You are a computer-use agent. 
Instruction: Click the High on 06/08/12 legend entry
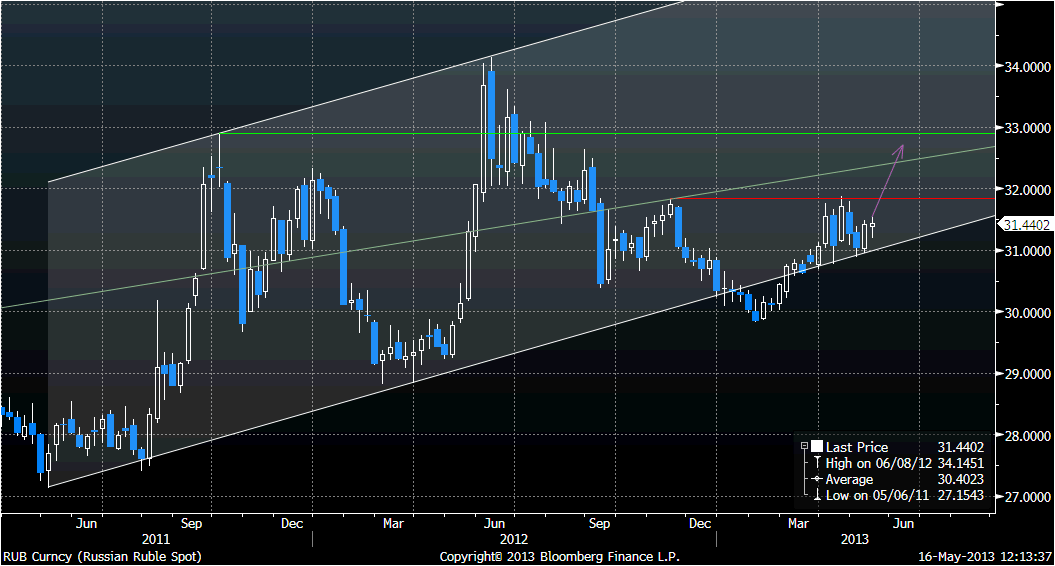[879, 463]
